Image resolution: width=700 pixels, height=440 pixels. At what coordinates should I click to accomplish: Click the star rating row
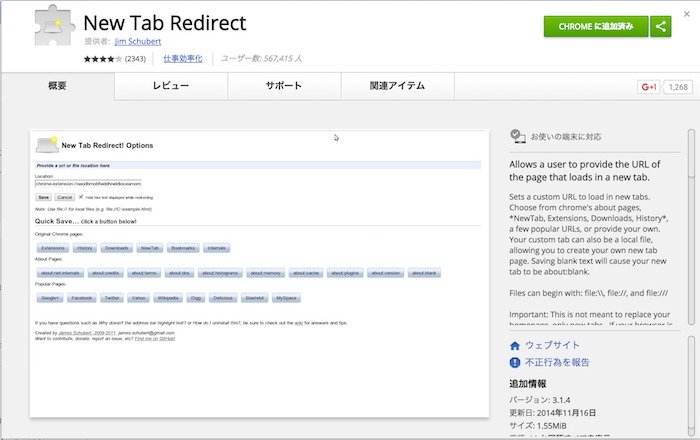(x=103, y=59)
